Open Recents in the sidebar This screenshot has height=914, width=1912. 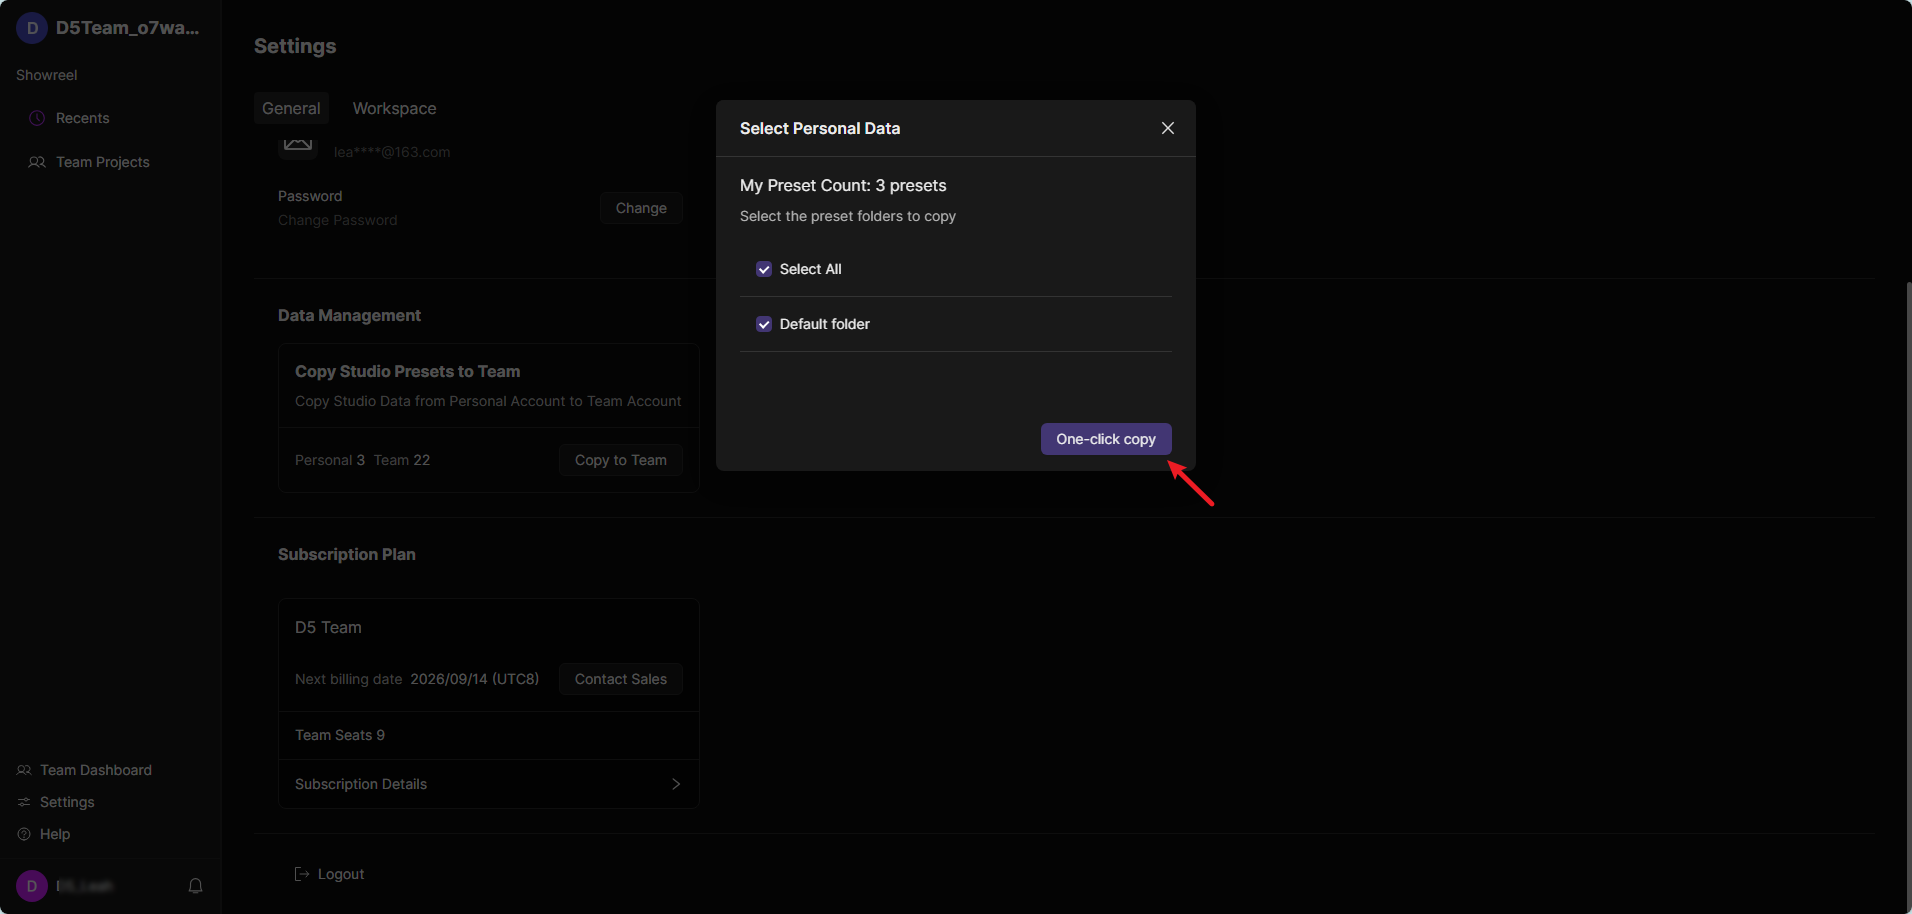click(83, 118)
